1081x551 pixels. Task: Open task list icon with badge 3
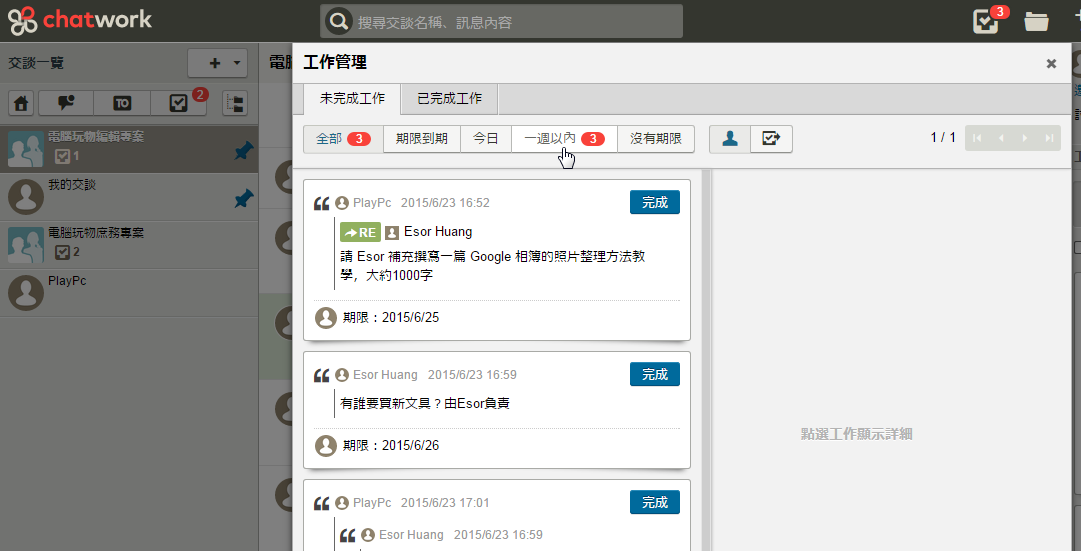[x=987, y=21]
